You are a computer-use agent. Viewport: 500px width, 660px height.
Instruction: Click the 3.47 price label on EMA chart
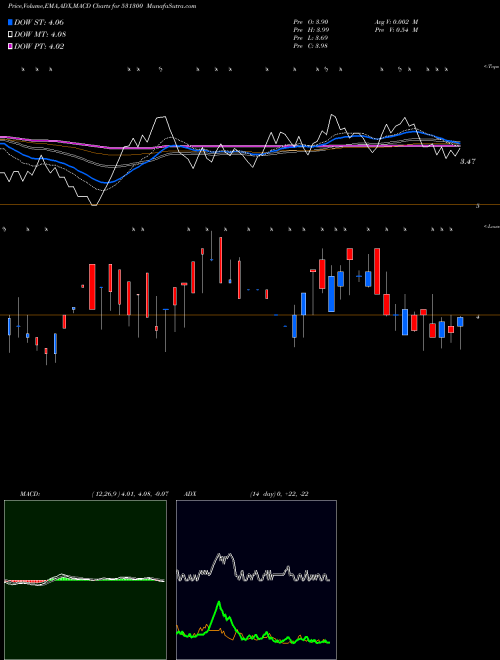tap(468, 161)
